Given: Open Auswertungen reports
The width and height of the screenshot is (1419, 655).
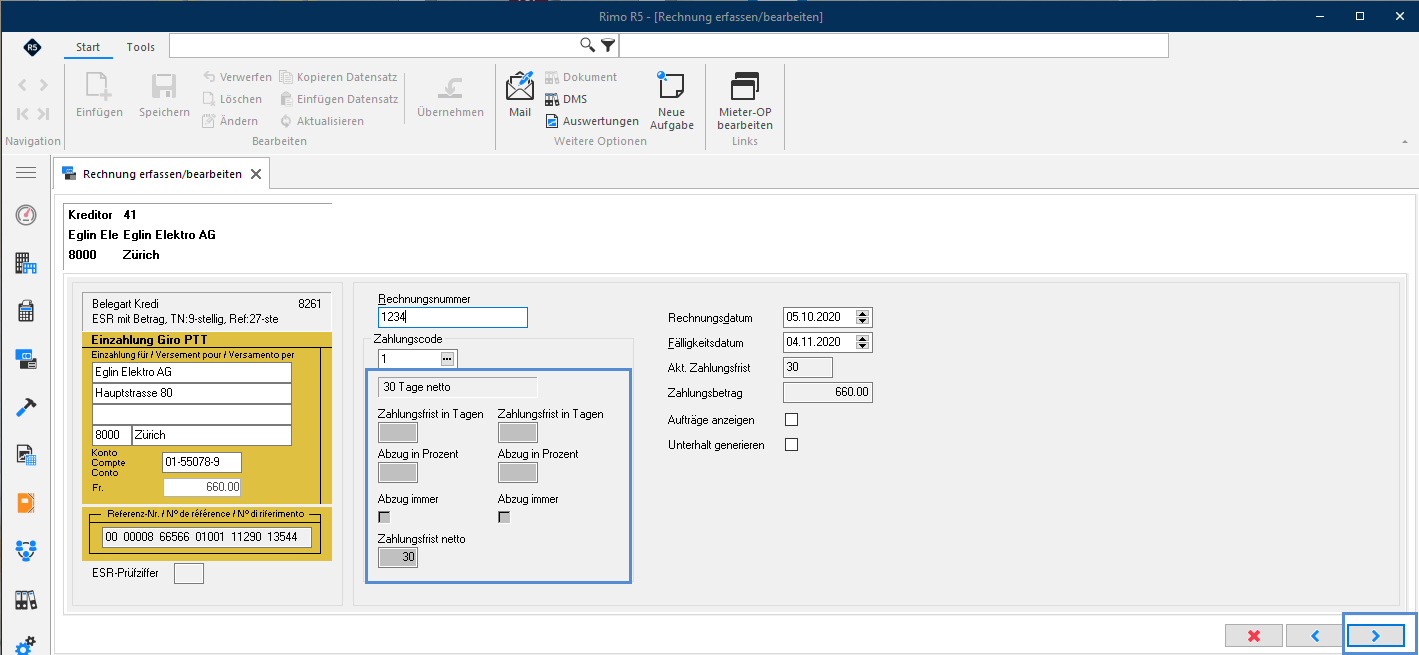Looking at the screenshot, I should [592, 121].
